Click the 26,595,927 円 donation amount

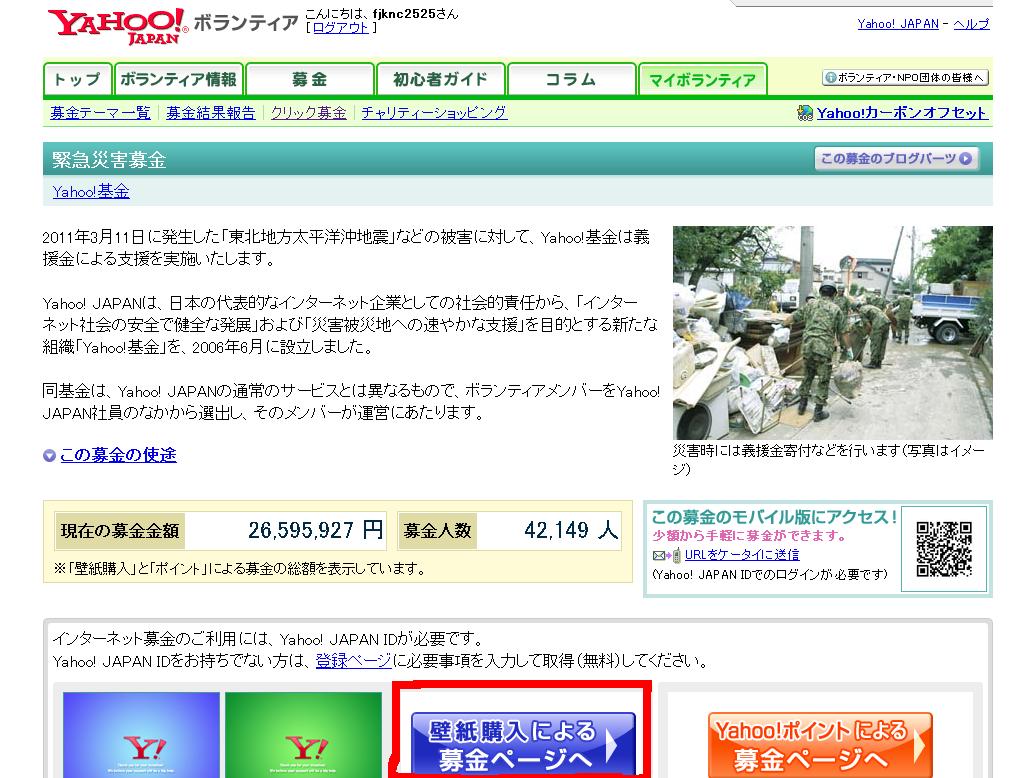(315, 530)
